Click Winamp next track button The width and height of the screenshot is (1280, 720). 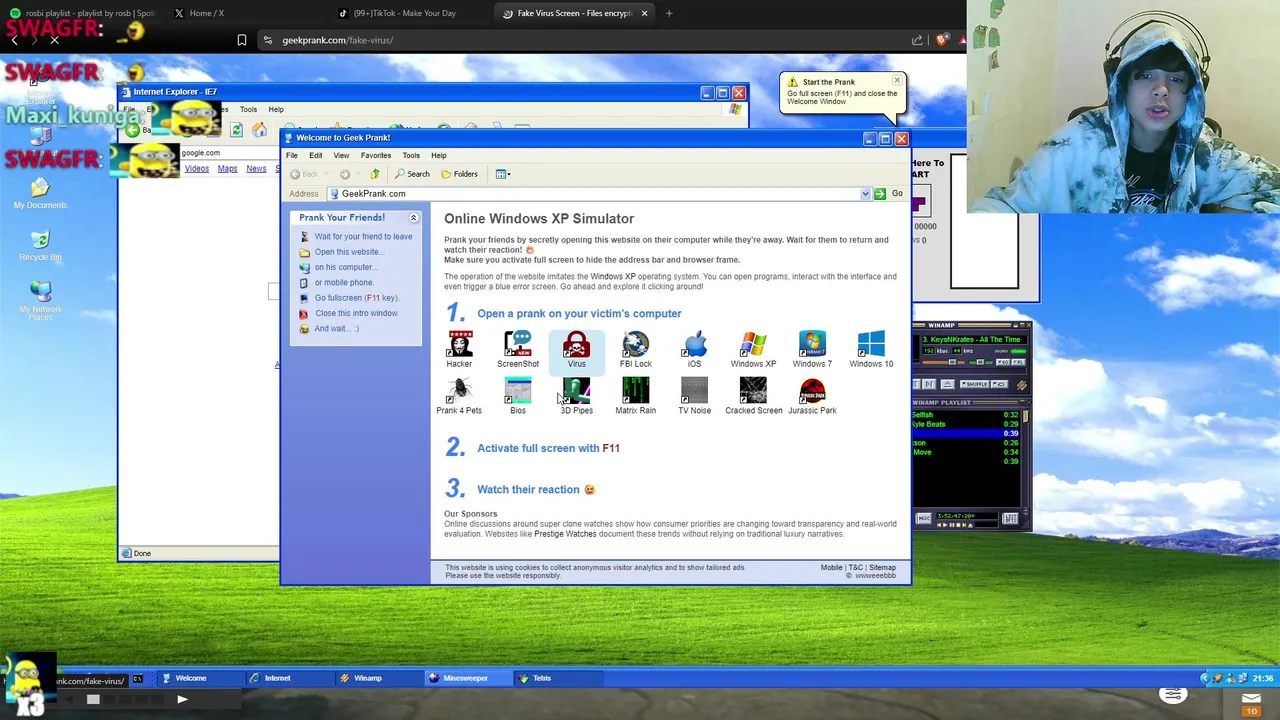point(929,384)
